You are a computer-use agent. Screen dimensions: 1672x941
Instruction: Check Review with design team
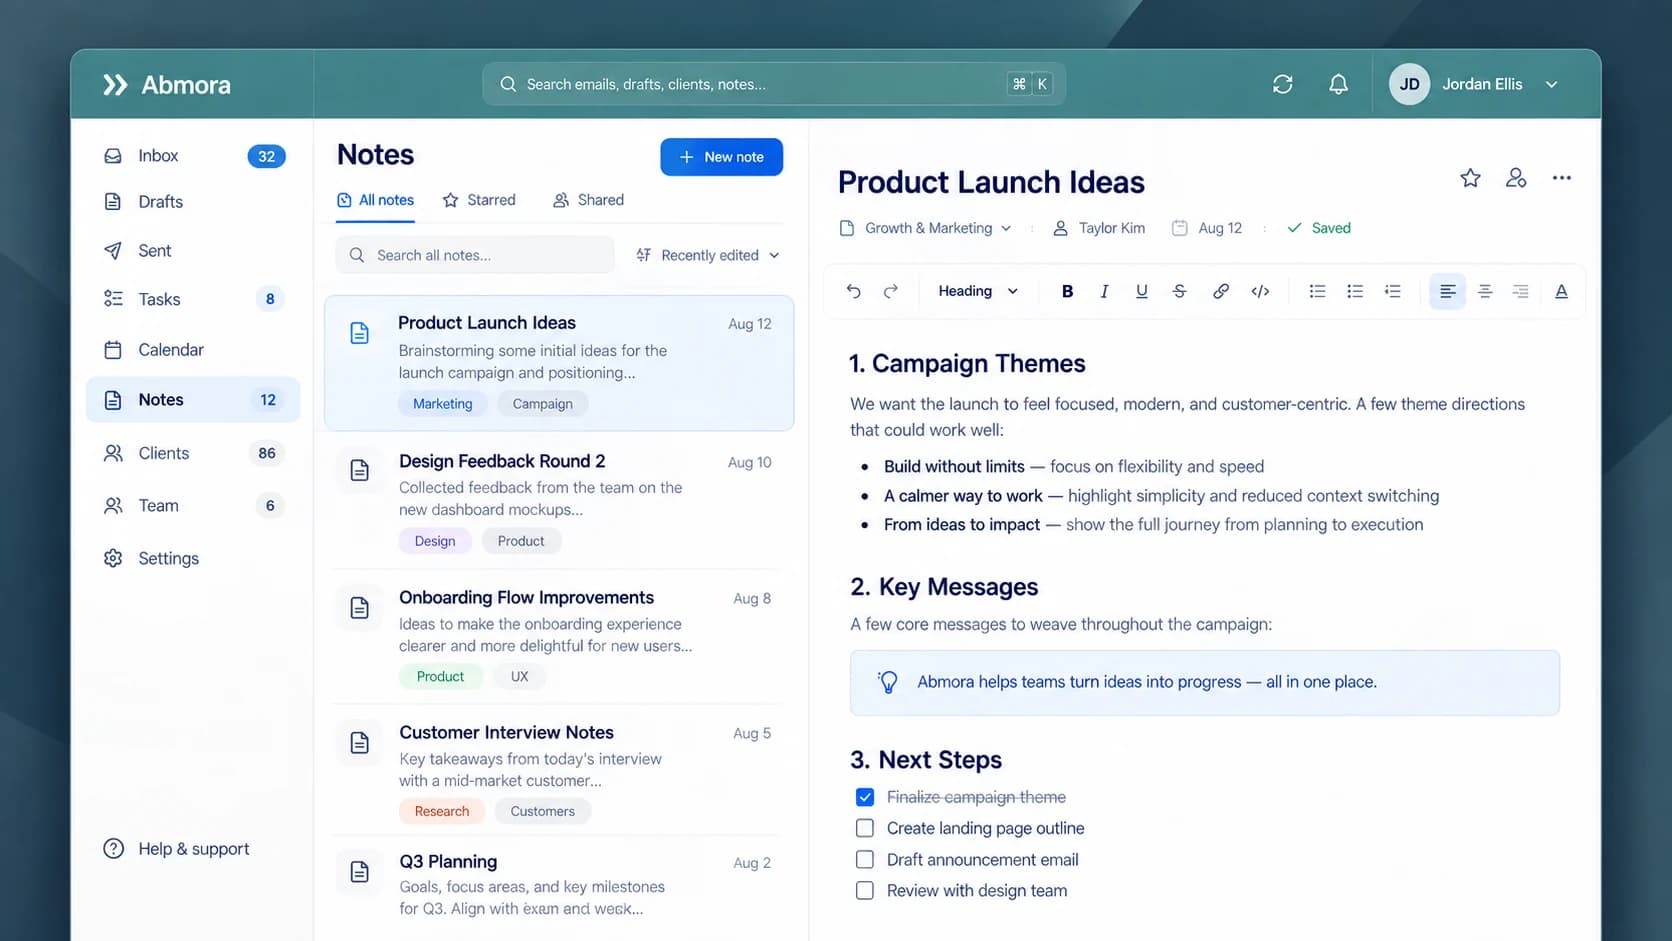click(865, 890)
